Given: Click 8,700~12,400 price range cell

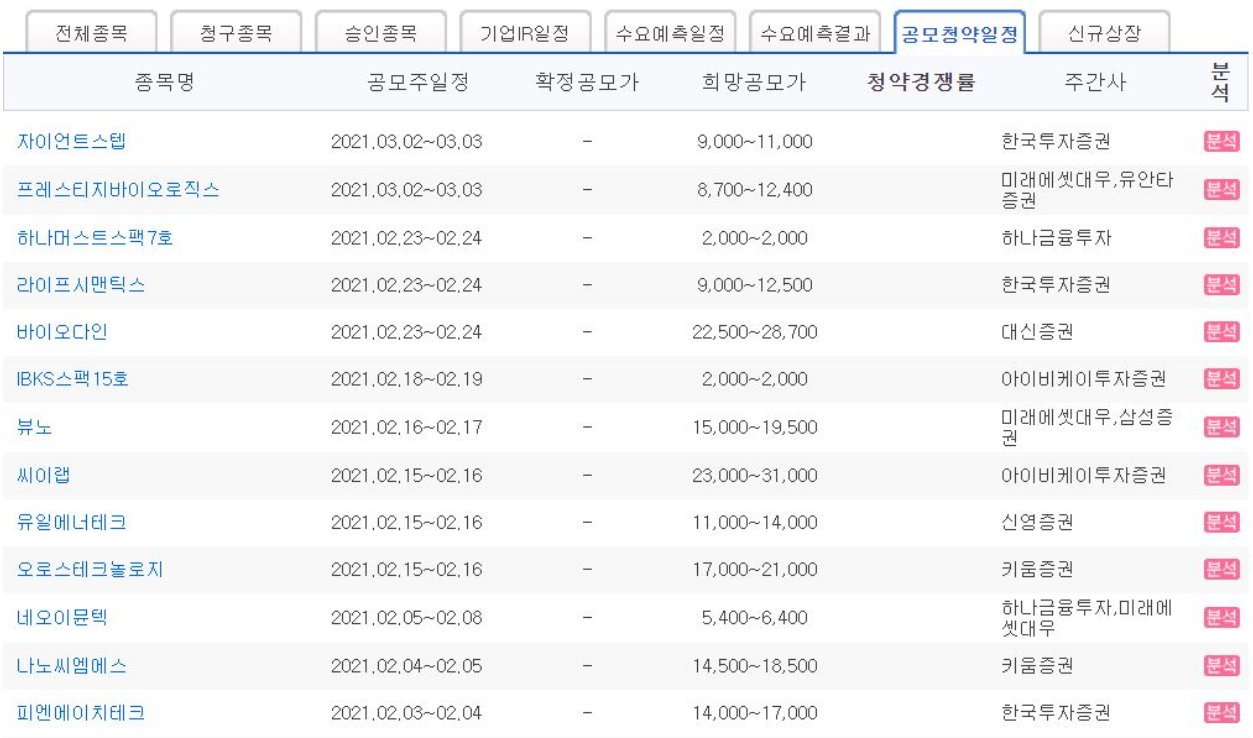Looking at the screenshot, I should tap(755, 191).
